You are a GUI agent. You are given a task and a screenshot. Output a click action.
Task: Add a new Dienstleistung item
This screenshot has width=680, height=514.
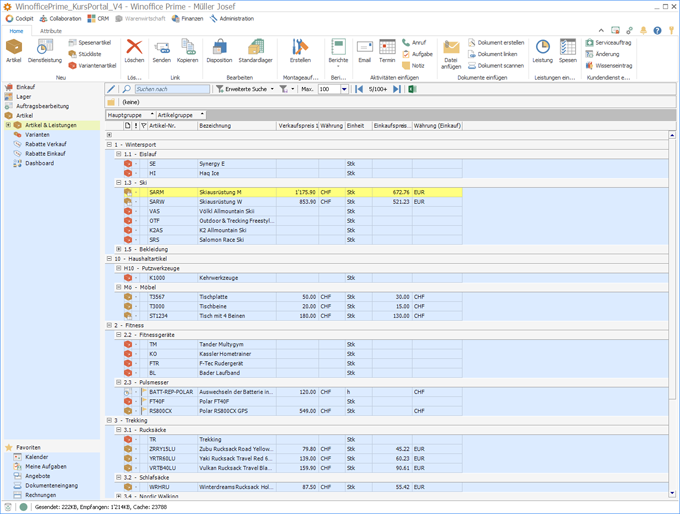(45, 51)
